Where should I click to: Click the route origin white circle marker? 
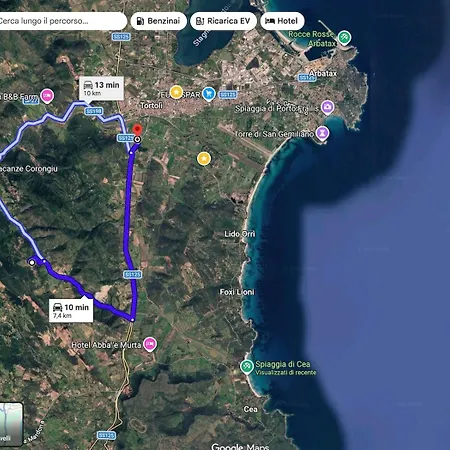point(32,262)
